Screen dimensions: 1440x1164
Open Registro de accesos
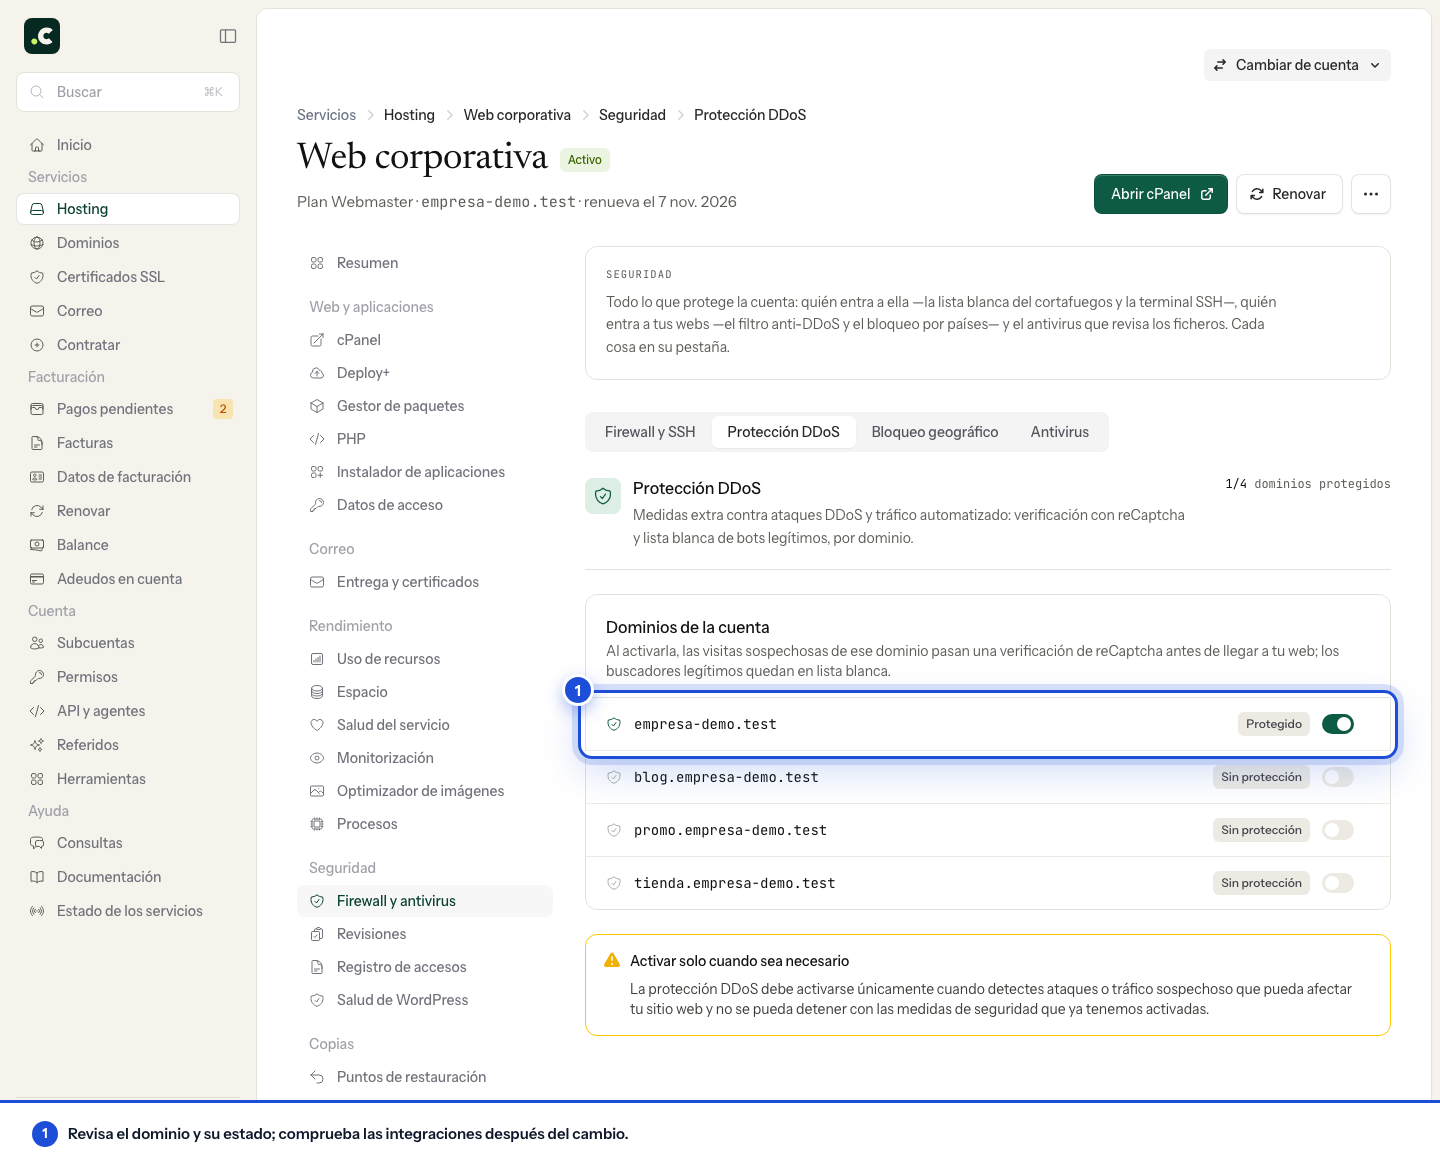425,967
